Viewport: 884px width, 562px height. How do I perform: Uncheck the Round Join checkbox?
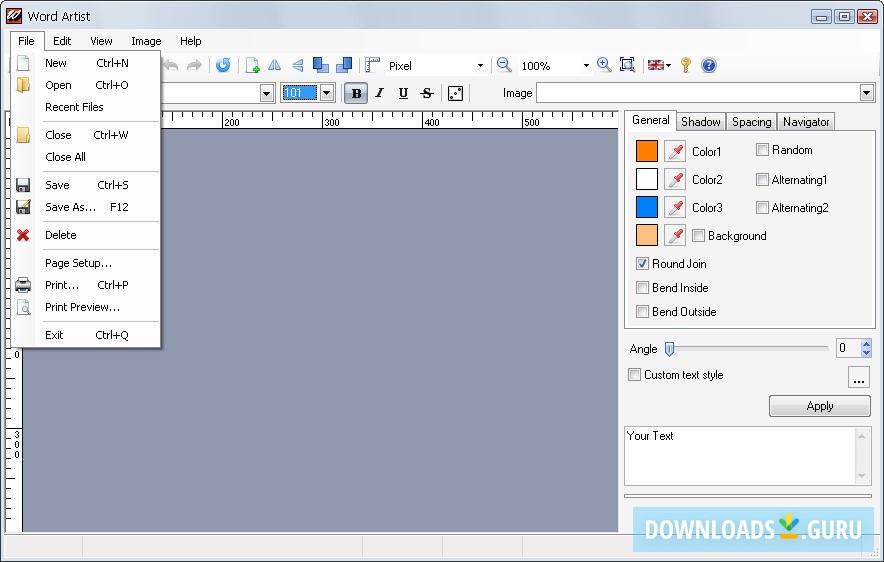click(642, 263)
